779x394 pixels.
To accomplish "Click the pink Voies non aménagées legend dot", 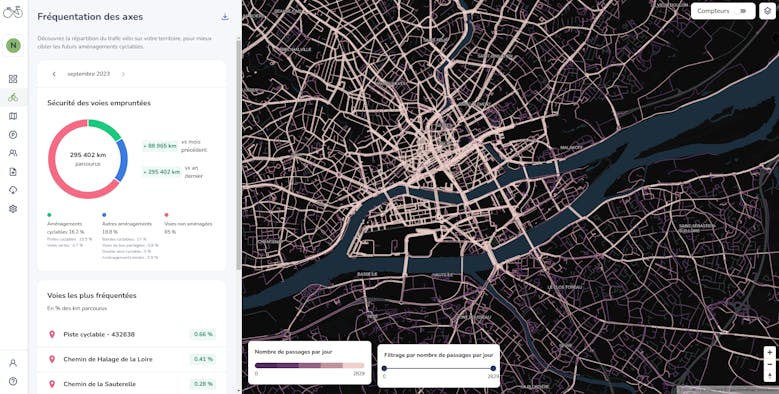I will [x=166, y=215].
